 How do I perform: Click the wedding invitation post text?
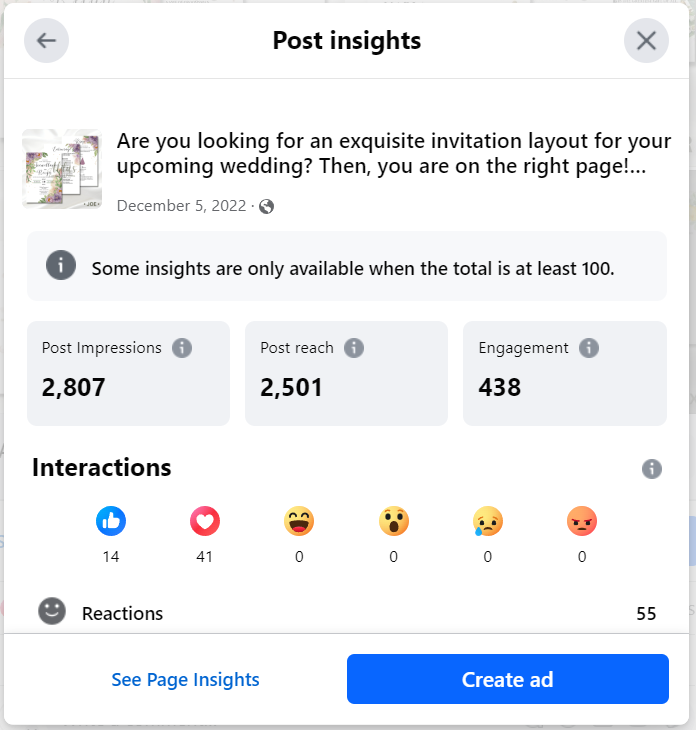pos(394,155)
